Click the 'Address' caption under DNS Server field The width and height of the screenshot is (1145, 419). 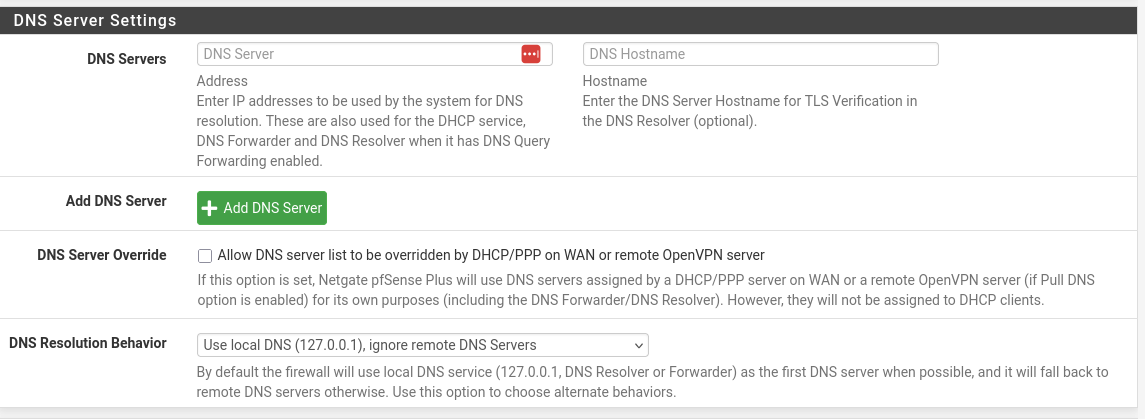[222, 81]
